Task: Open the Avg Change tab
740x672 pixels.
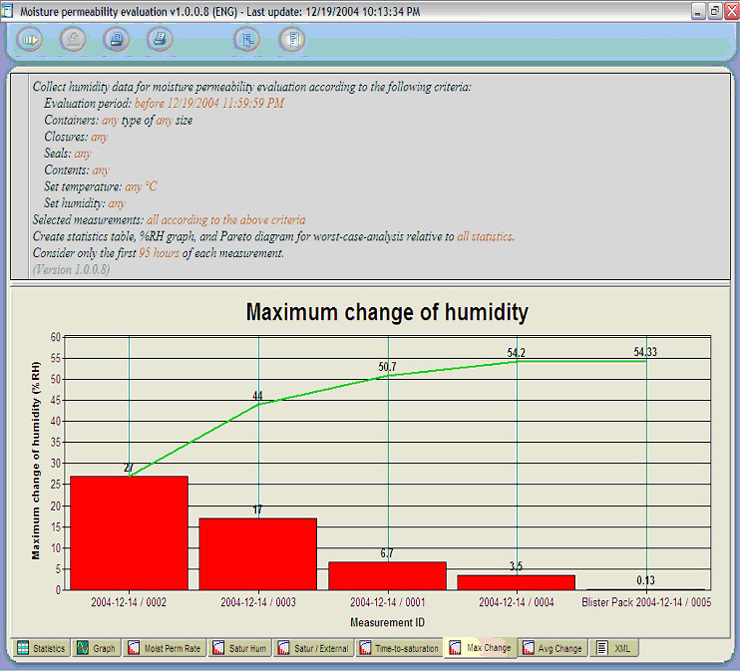Action: pyautogui.click(x=553, y=648)
